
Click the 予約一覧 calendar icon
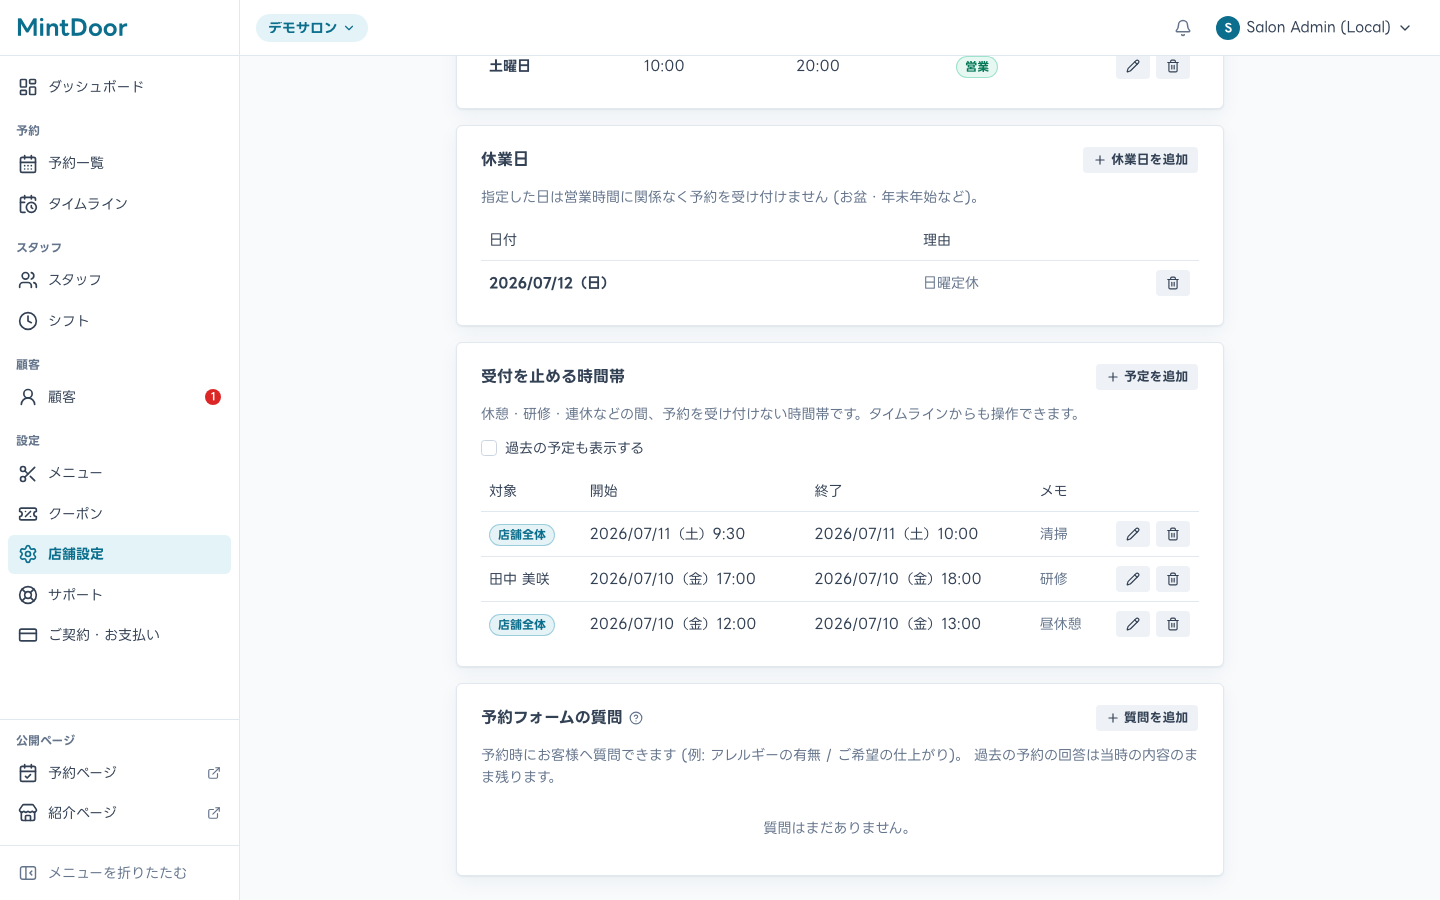tap(28, 163)
